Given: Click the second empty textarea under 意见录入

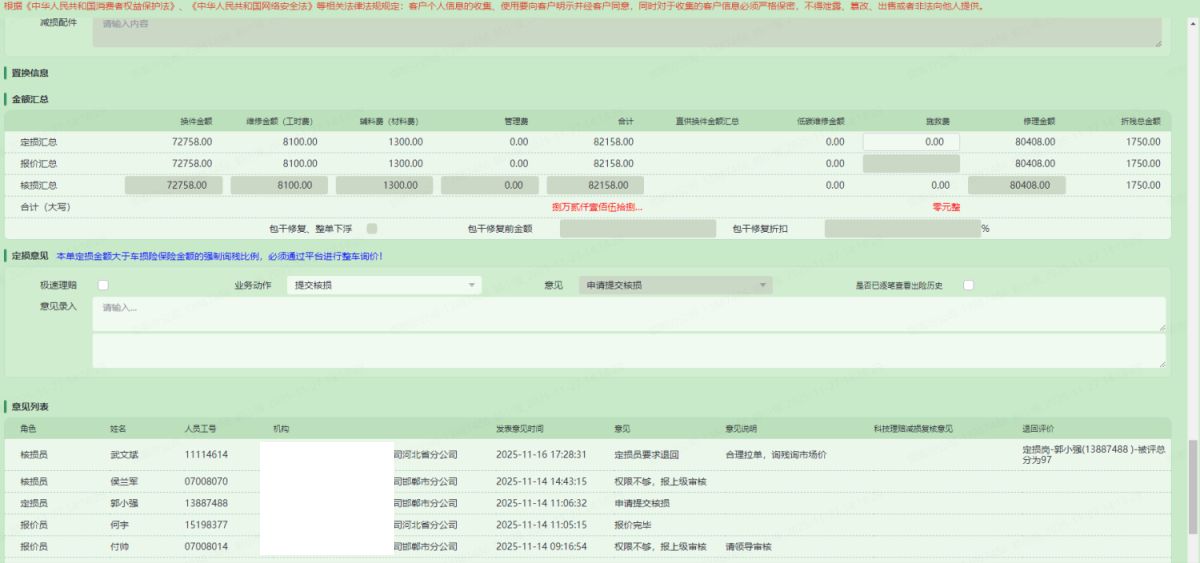Looking at the screenshot, I should (x=628, y=350).
